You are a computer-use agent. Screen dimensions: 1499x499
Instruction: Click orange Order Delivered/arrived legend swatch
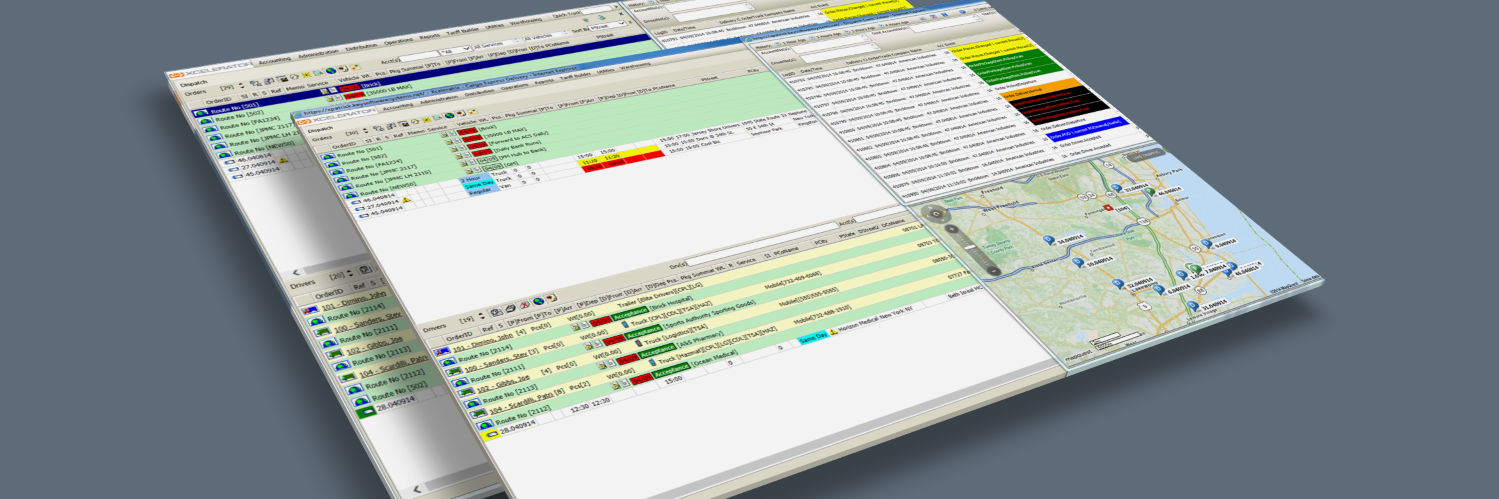click(x=1040, y=88)
